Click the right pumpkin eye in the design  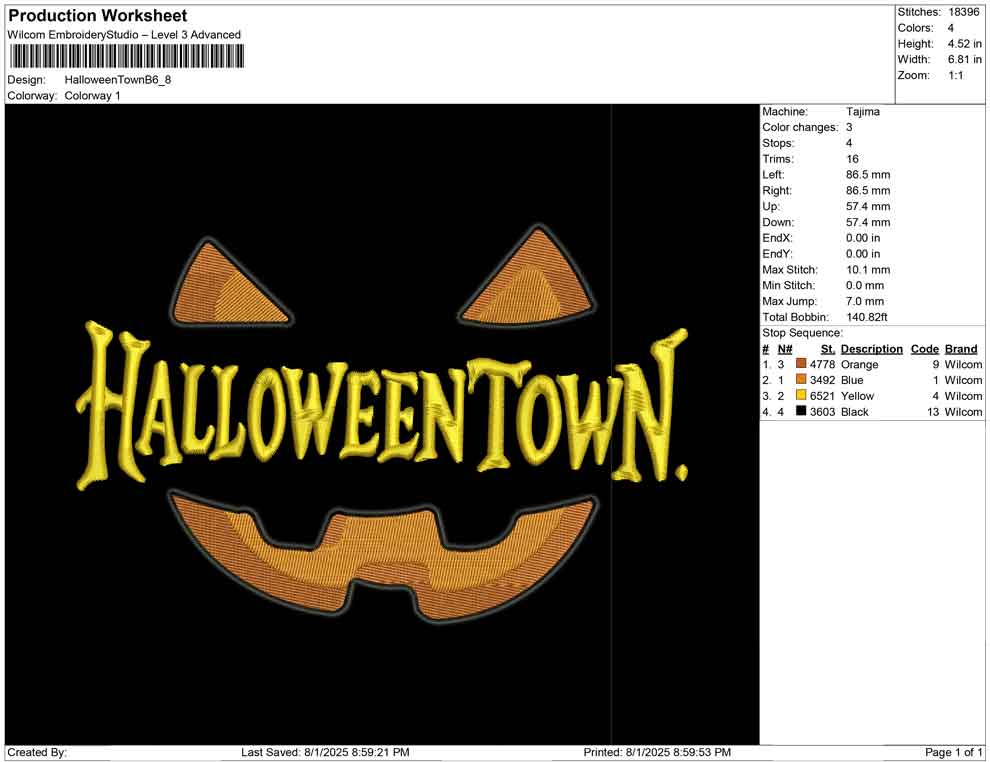point(528,277)
